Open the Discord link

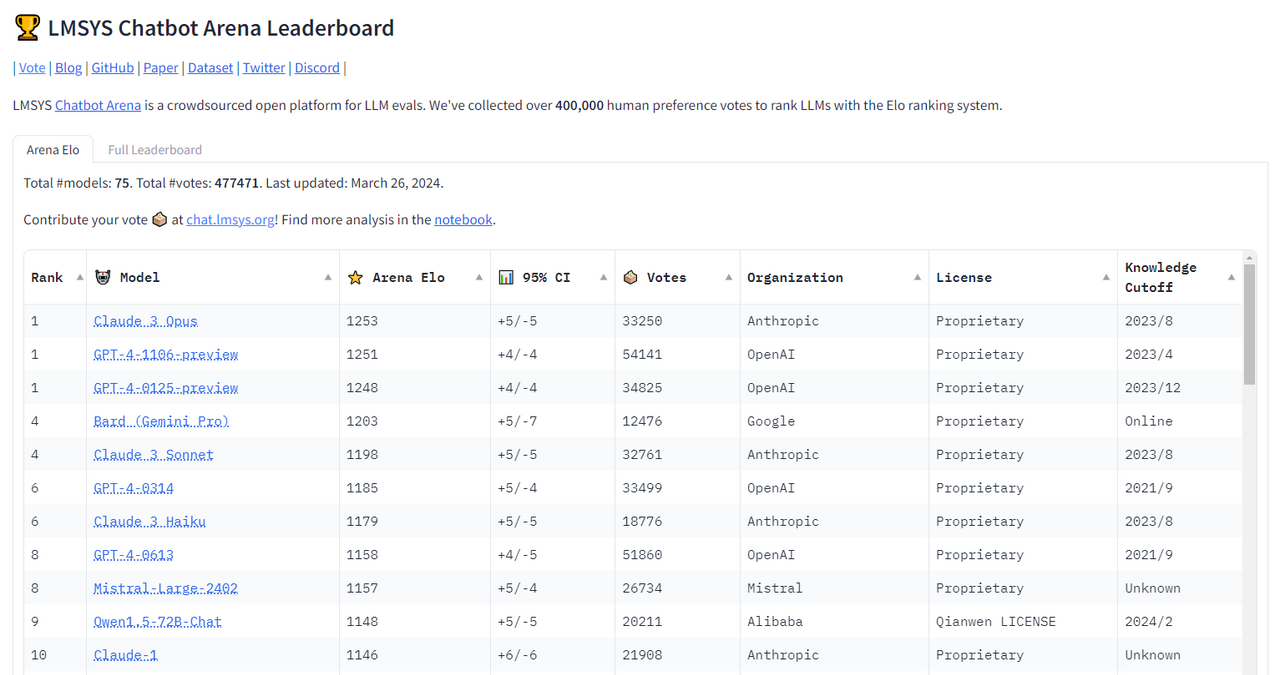(317, 67)
